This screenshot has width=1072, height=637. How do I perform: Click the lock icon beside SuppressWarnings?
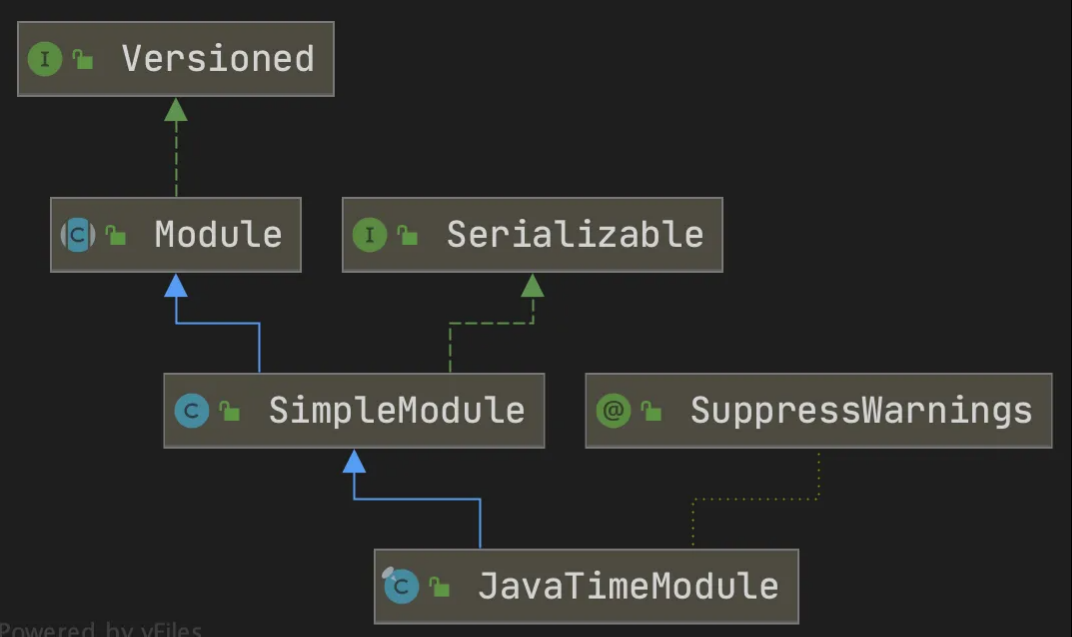tap(651, 412)
